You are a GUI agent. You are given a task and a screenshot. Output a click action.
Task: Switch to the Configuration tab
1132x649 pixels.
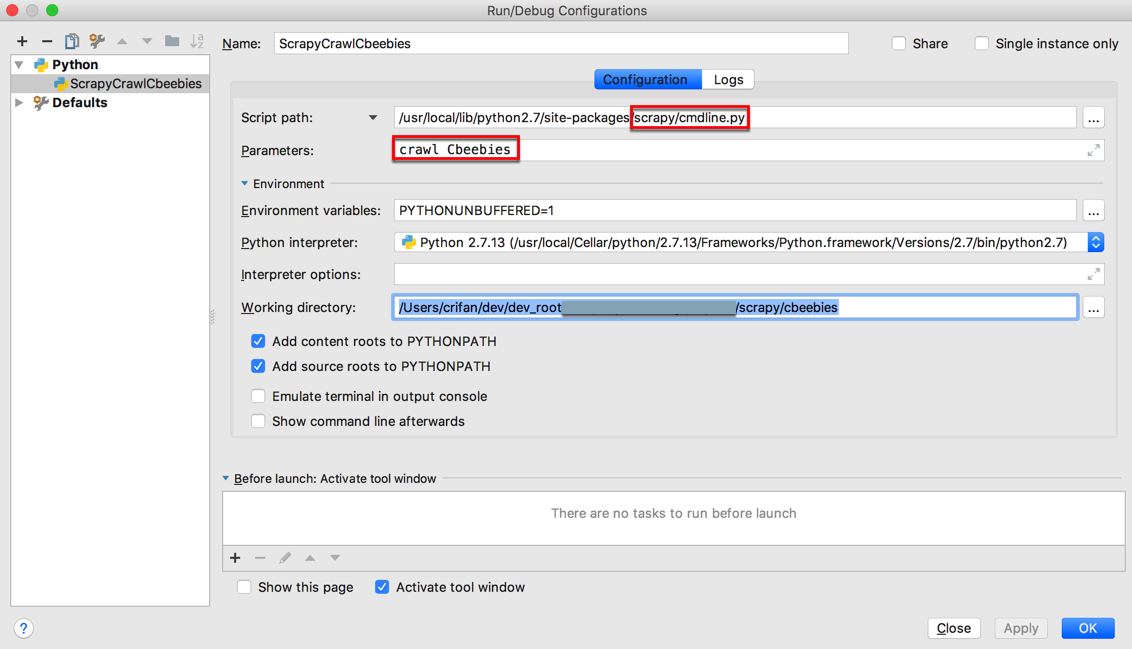pyautogui.click(x=648, y=79)
